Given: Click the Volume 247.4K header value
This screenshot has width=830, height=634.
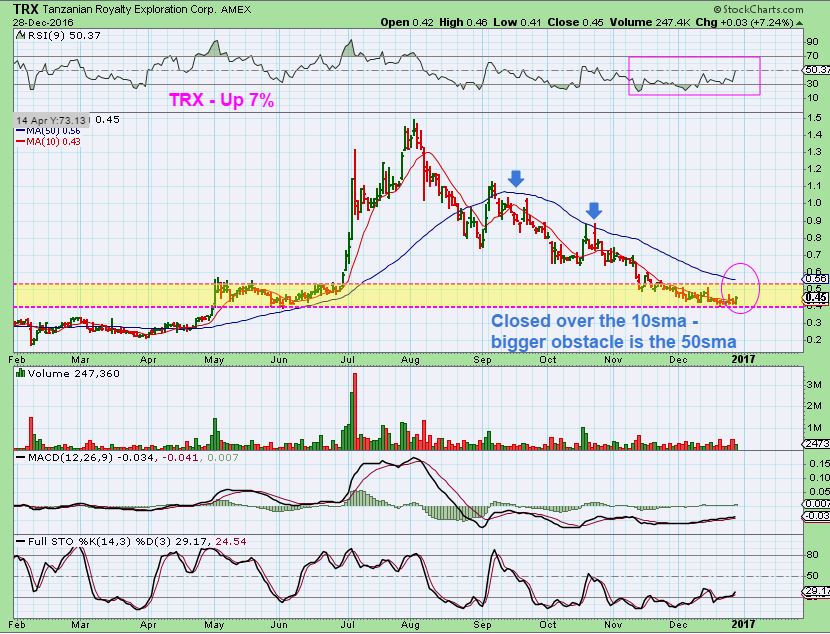Looking at the screenshot, I should coord(650,22).
